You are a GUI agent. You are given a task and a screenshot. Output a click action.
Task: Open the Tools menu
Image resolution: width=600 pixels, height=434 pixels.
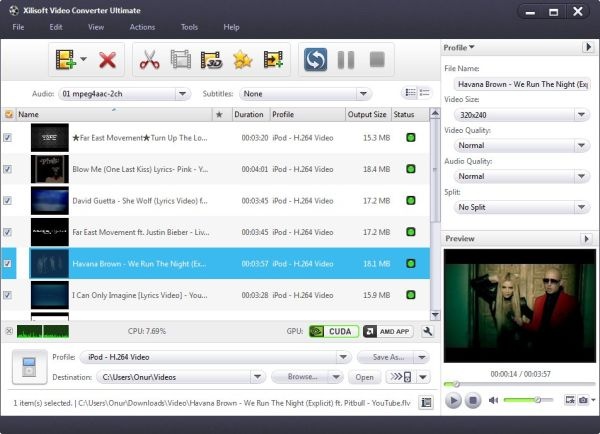tap(189, 27)
